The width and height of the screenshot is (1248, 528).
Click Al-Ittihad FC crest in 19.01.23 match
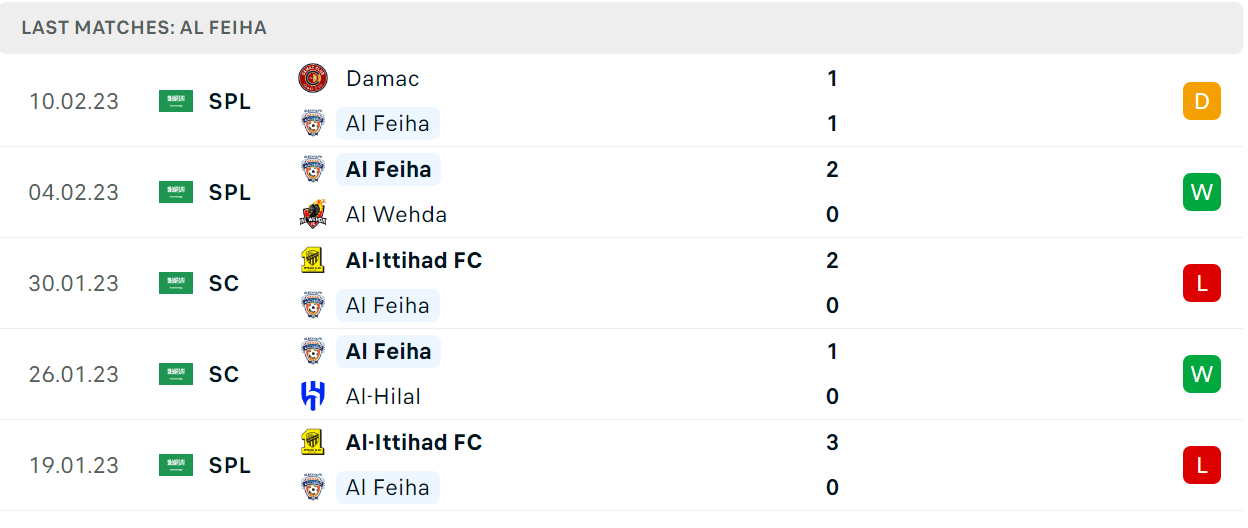pos(313,442)
